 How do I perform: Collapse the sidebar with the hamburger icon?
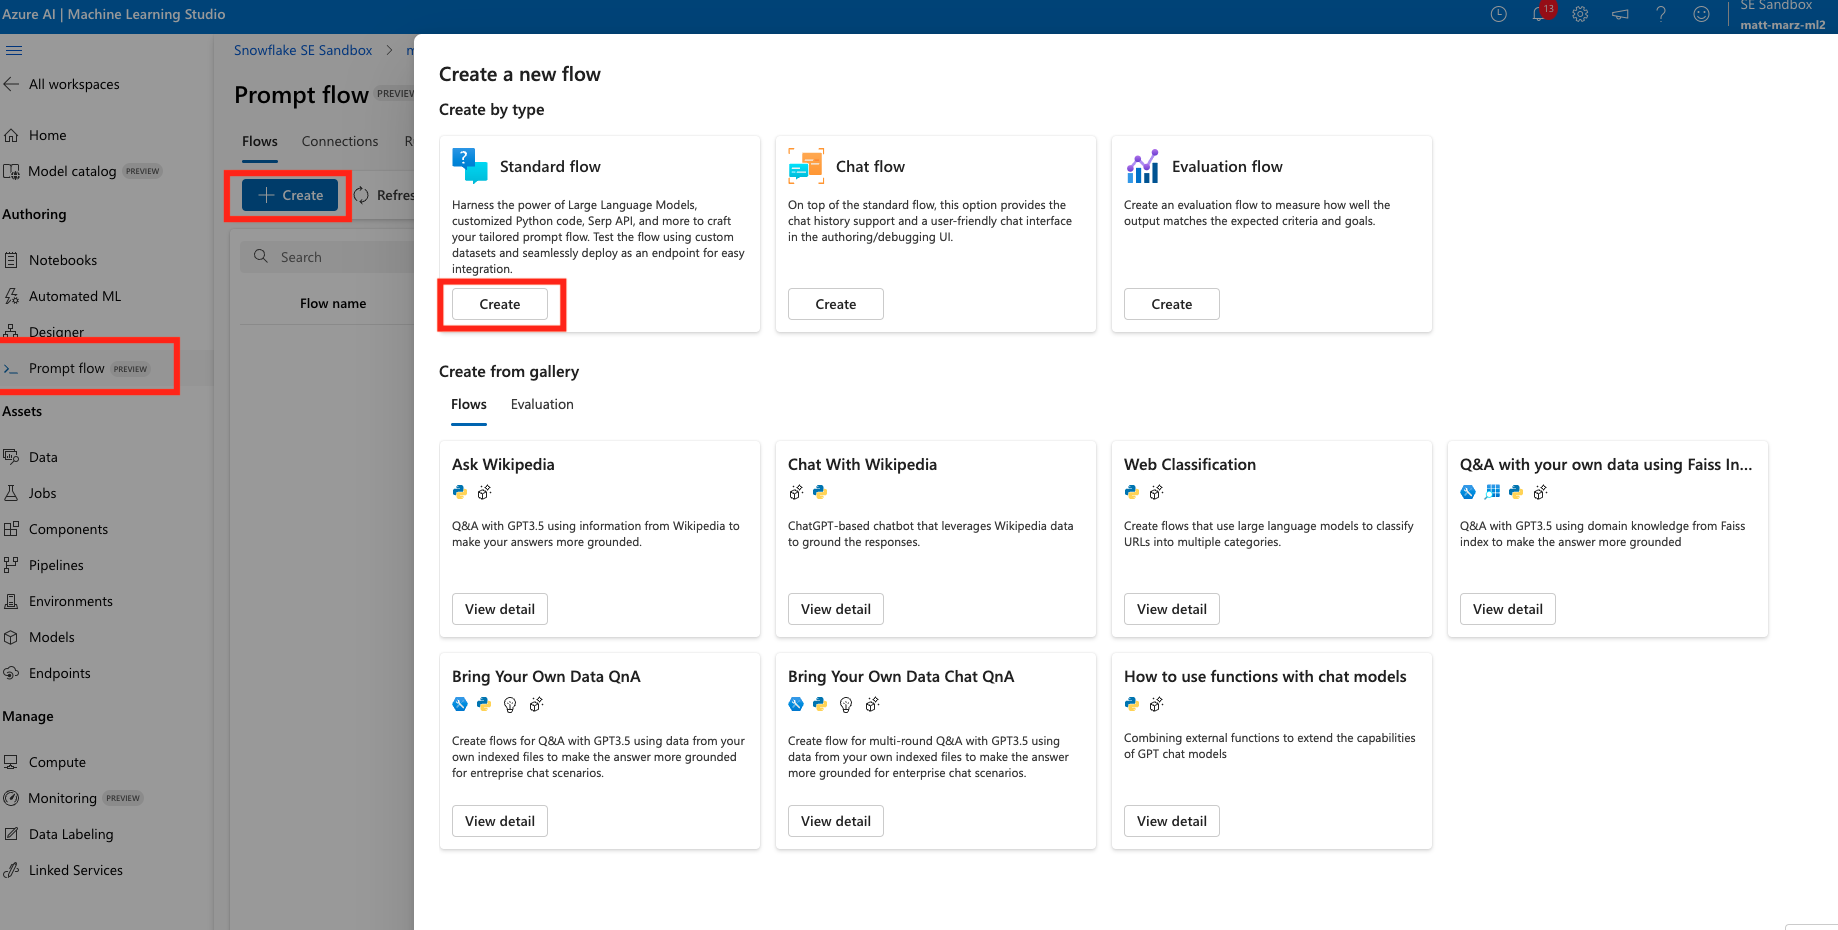point(14,50)
